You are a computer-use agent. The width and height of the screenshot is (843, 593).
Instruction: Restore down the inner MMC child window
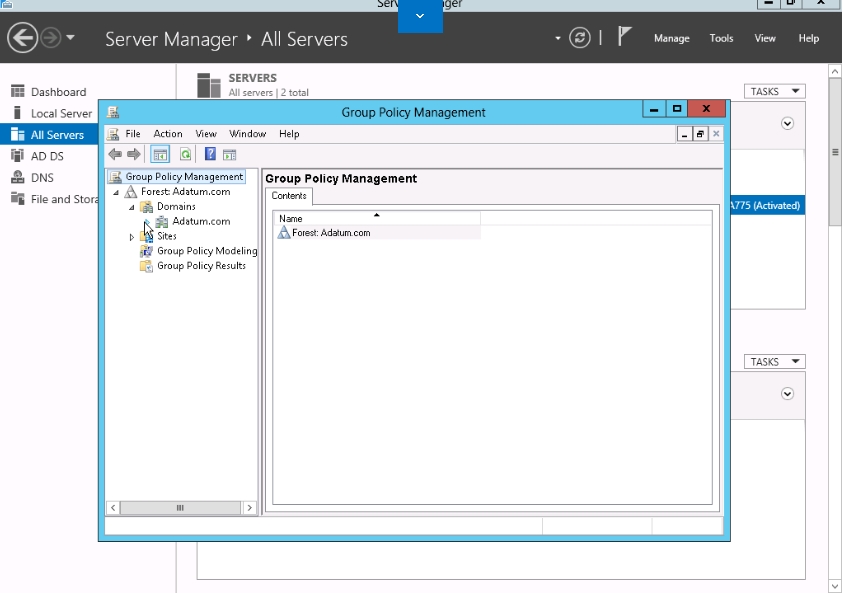700,134
